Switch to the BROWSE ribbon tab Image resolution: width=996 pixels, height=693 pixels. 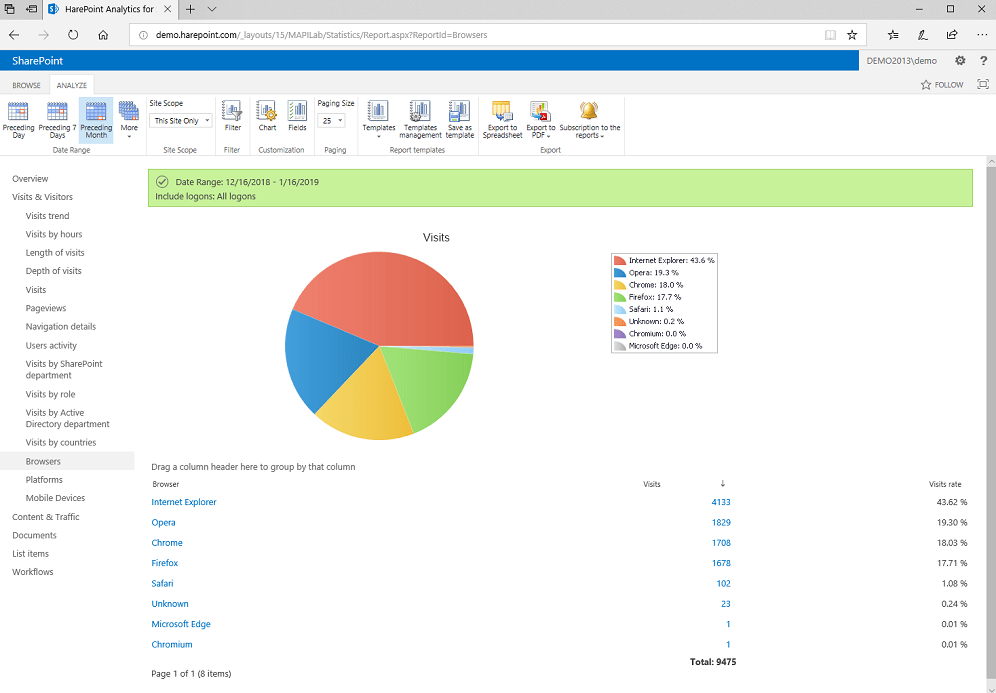[x=27, y=85]
